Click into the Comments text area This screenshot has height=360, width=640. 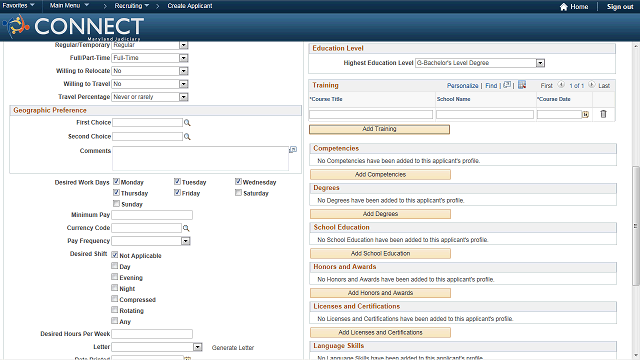coord(200,158)
